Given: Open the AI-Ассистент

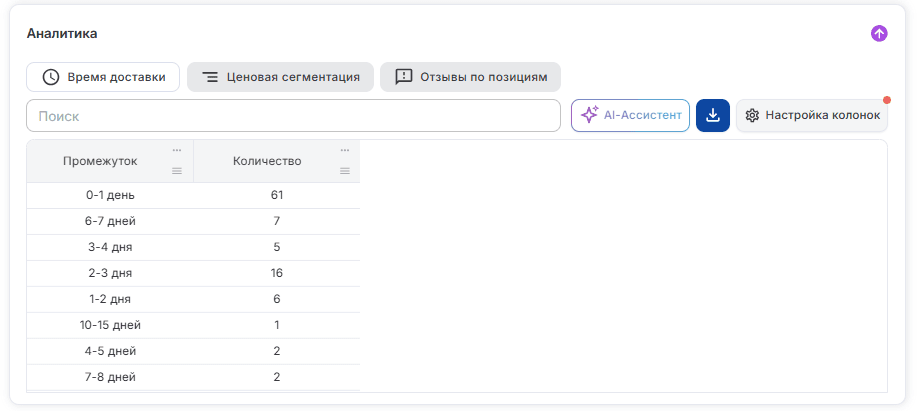Looking at the screenshot, I should pos(630,116).
